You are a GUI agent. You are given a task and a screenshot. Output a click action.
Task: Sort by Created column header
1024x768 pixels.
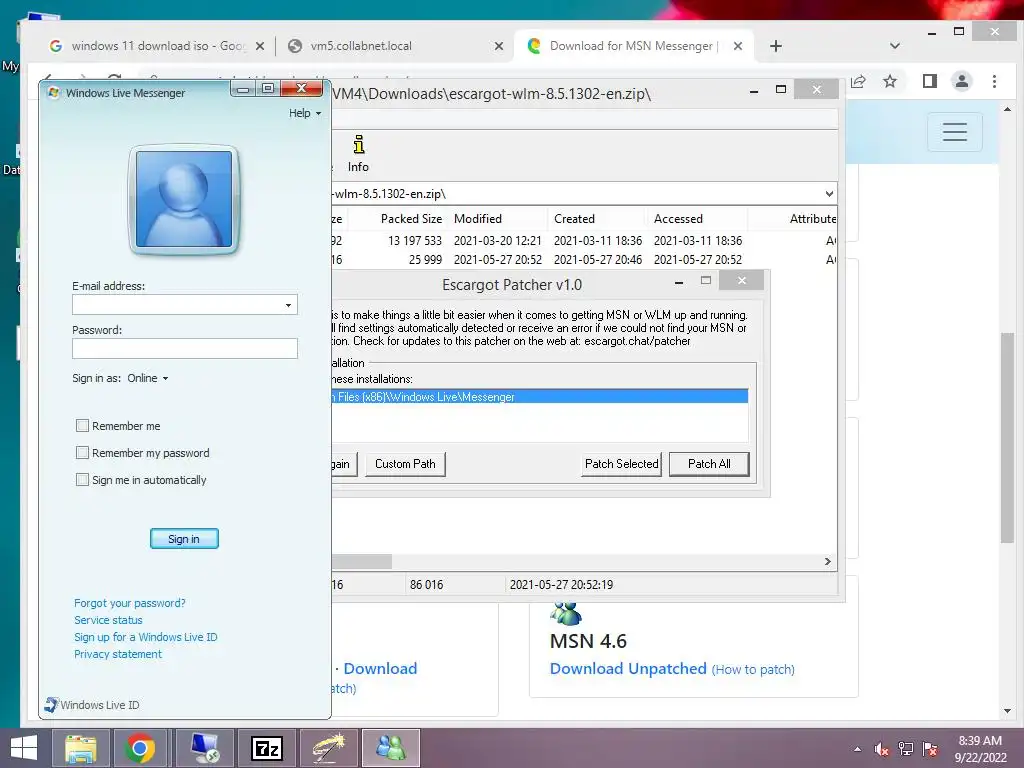pos(597,219)
